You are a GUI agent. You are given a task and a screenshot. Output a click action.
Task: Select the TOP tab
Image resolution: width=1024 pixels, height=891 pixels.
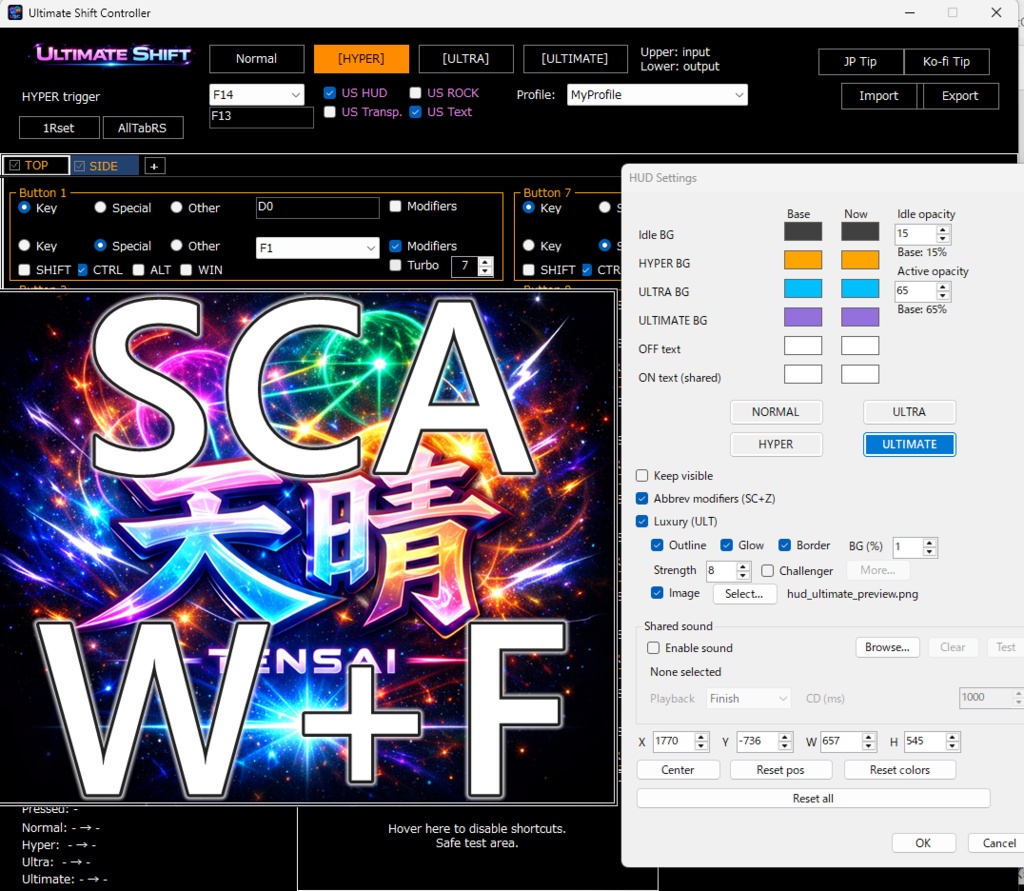click(36, 165)
